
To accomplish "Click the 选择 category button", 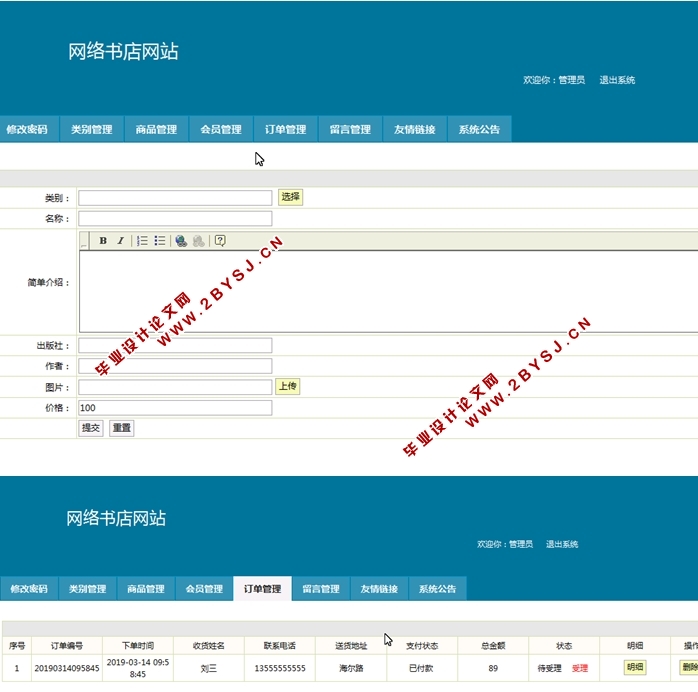I will point(291,197).
